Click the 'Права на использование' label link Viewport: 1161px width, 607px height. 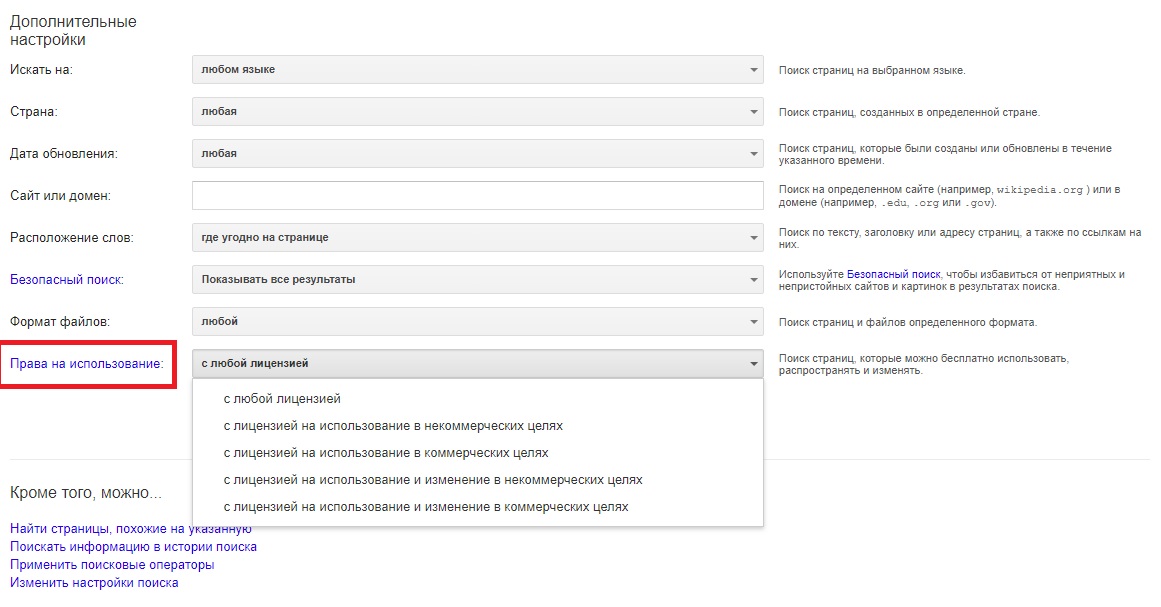tap(86, 364)
